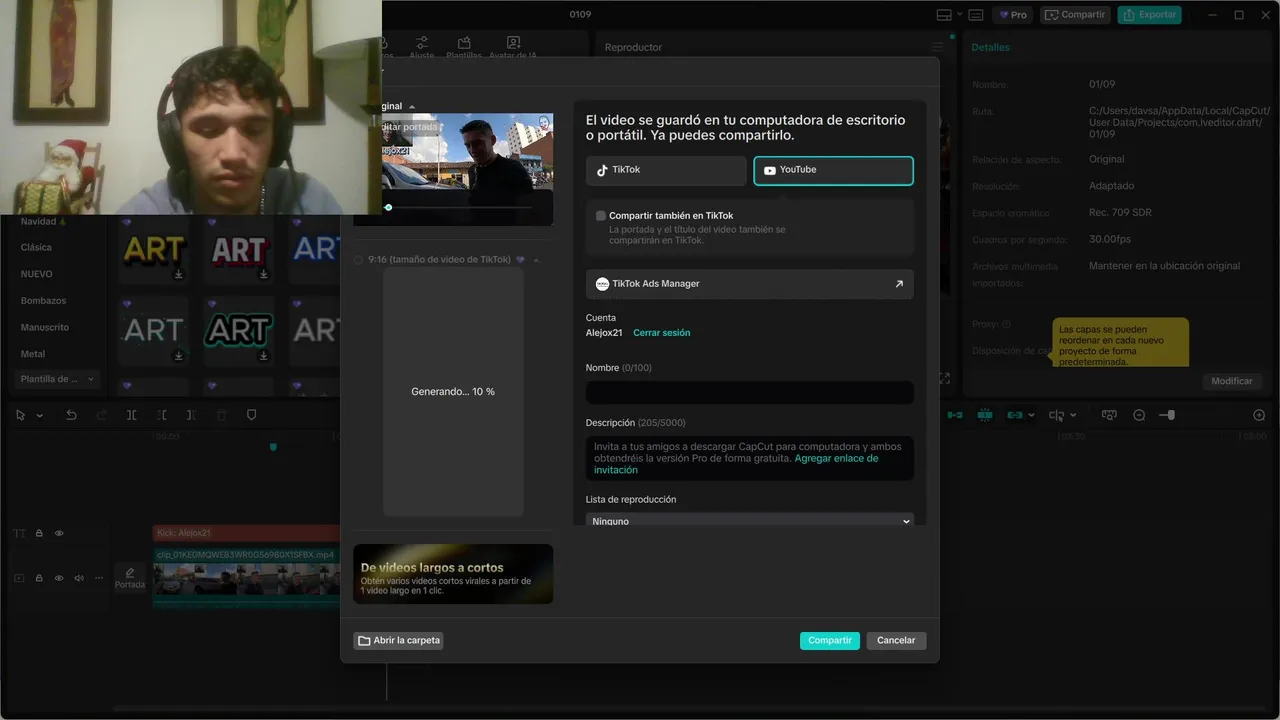The image size is (1280, 720).
Task: Toggle fullscreen player icon
Action: pos(944,378)
